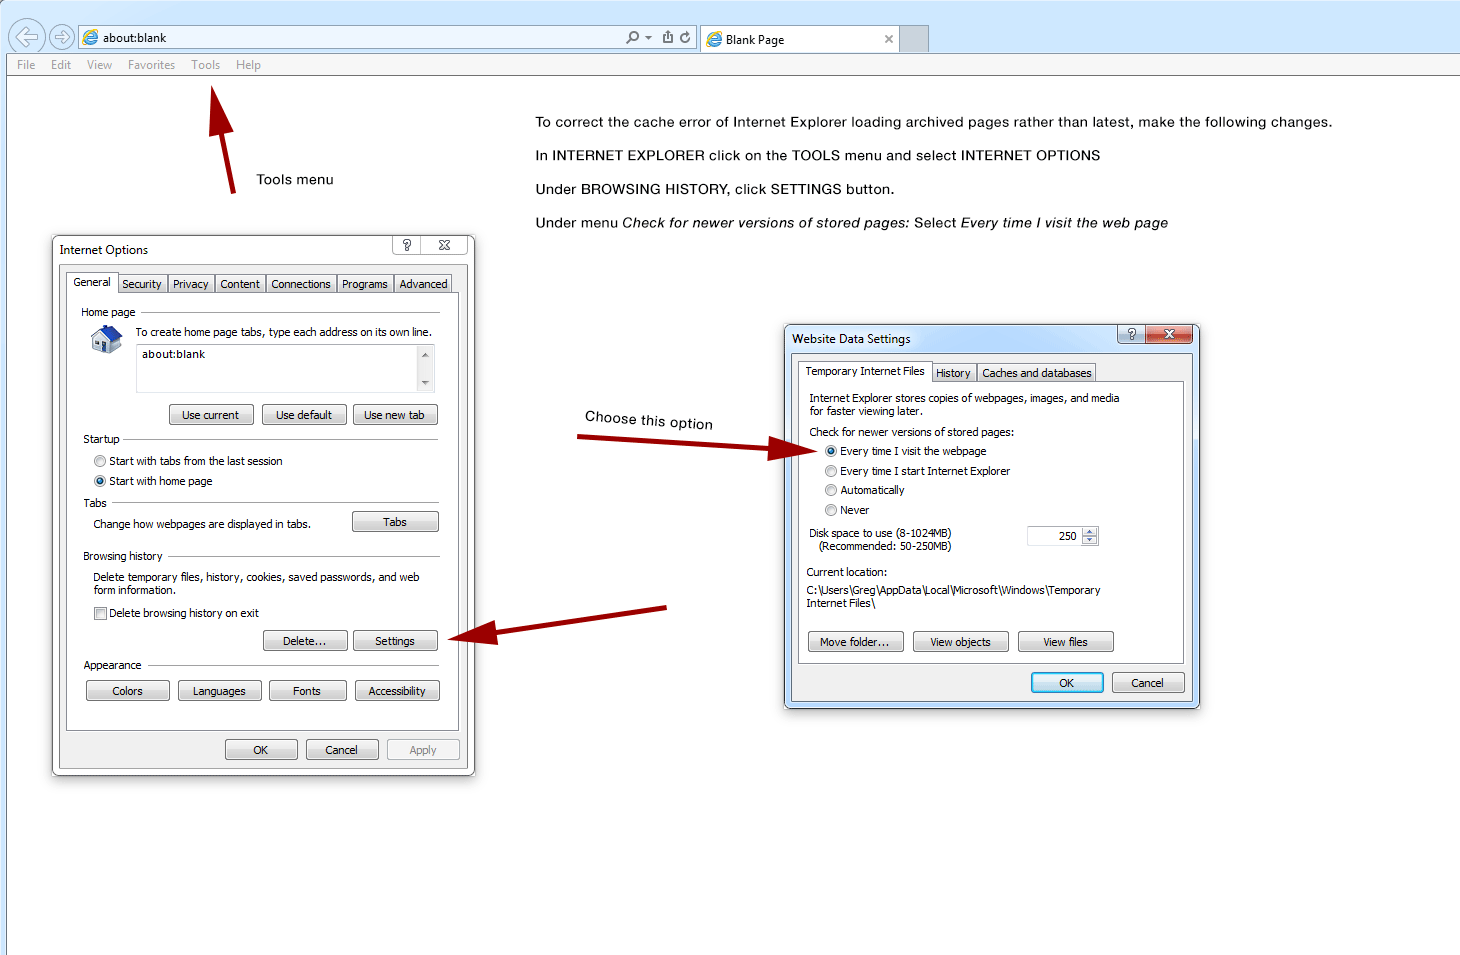
Task: Switch to Temporary Internet Files tab
Action: 865,371
